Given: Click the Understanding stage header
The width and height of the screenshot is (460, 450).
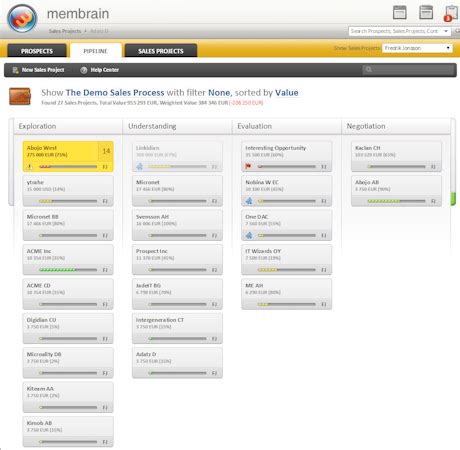Looking at the screenshot, I should pos(152,126).
